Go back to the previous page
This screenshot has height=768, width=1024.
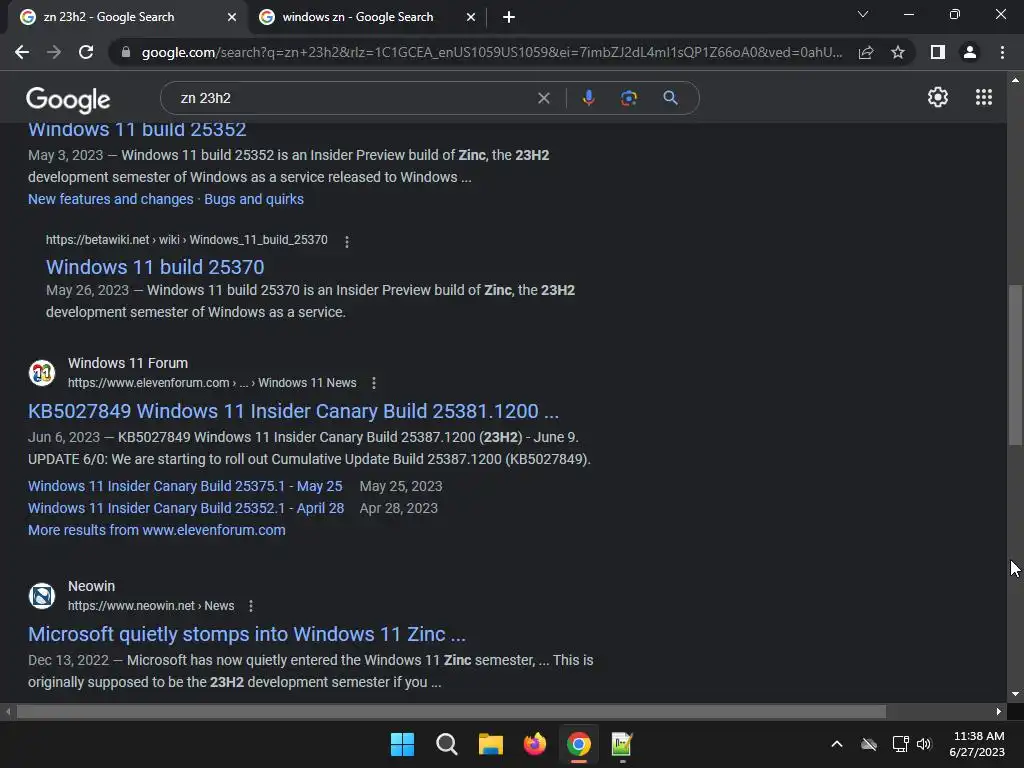pyautogui.click(x=22, y=52)
